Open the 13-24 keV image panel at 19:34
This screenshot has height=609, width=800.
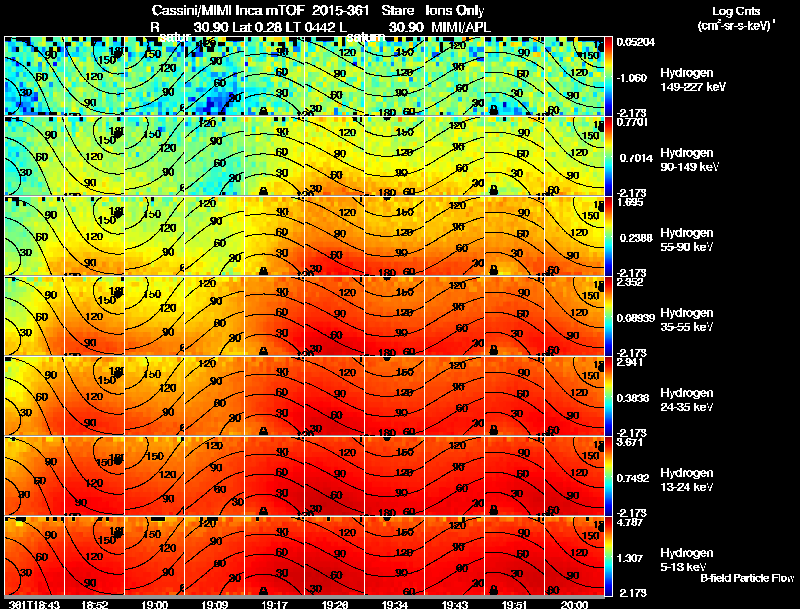394,476
